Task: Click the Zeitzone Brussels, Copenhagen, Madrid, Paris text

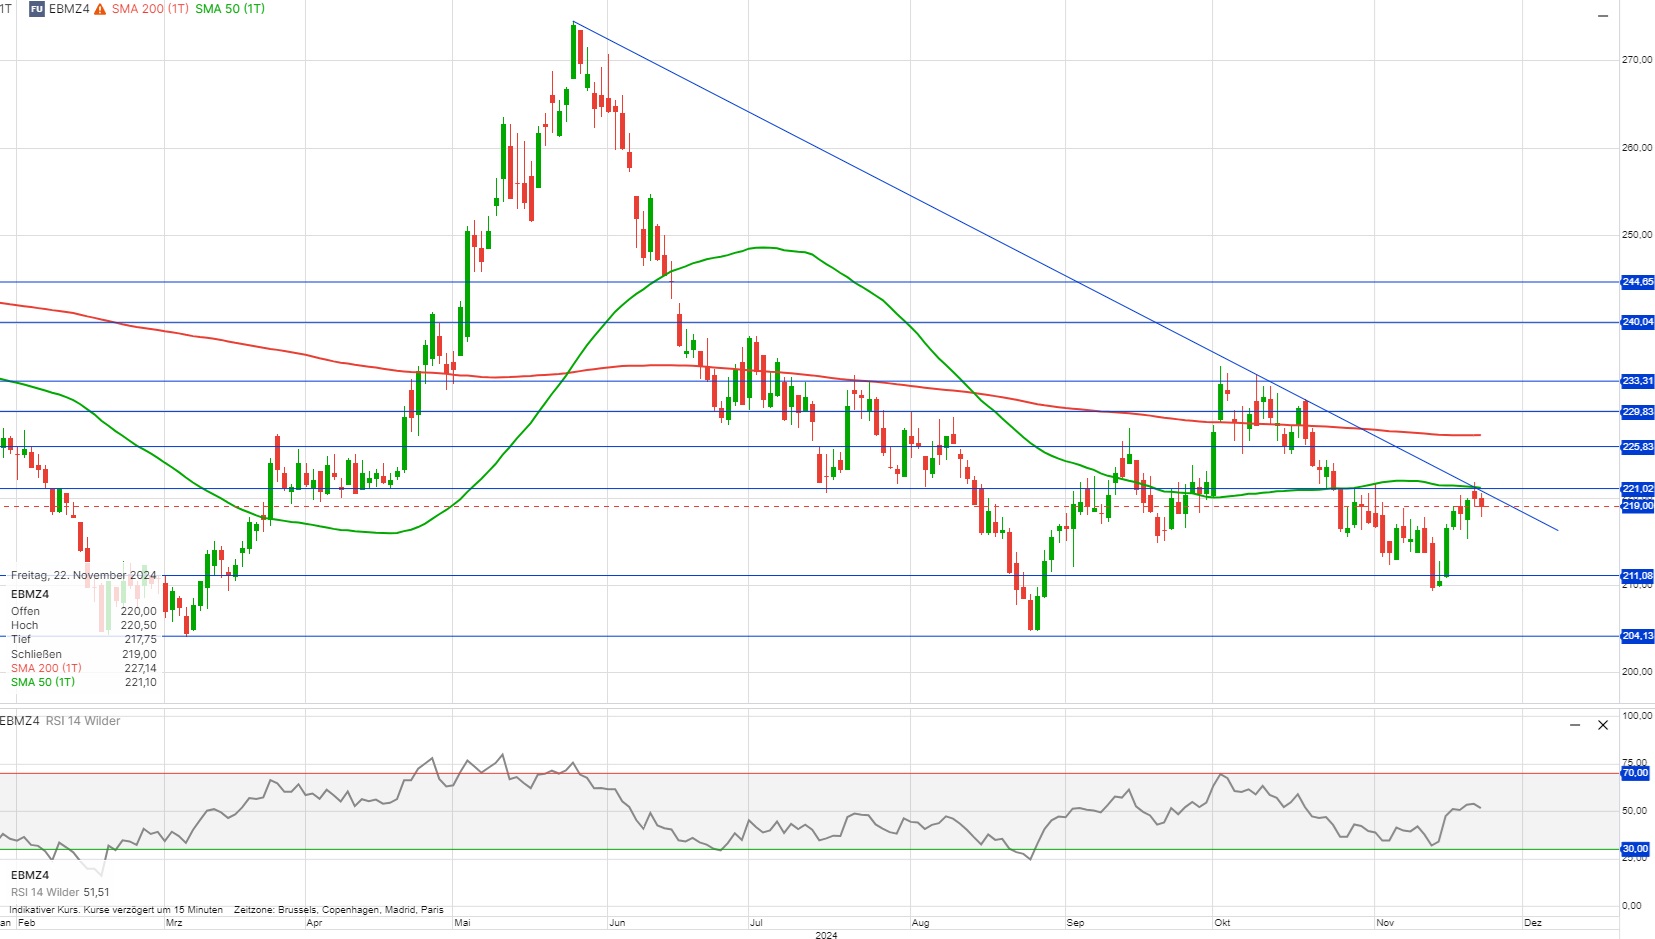Action: pyautogui.click(x=339, y=910)
